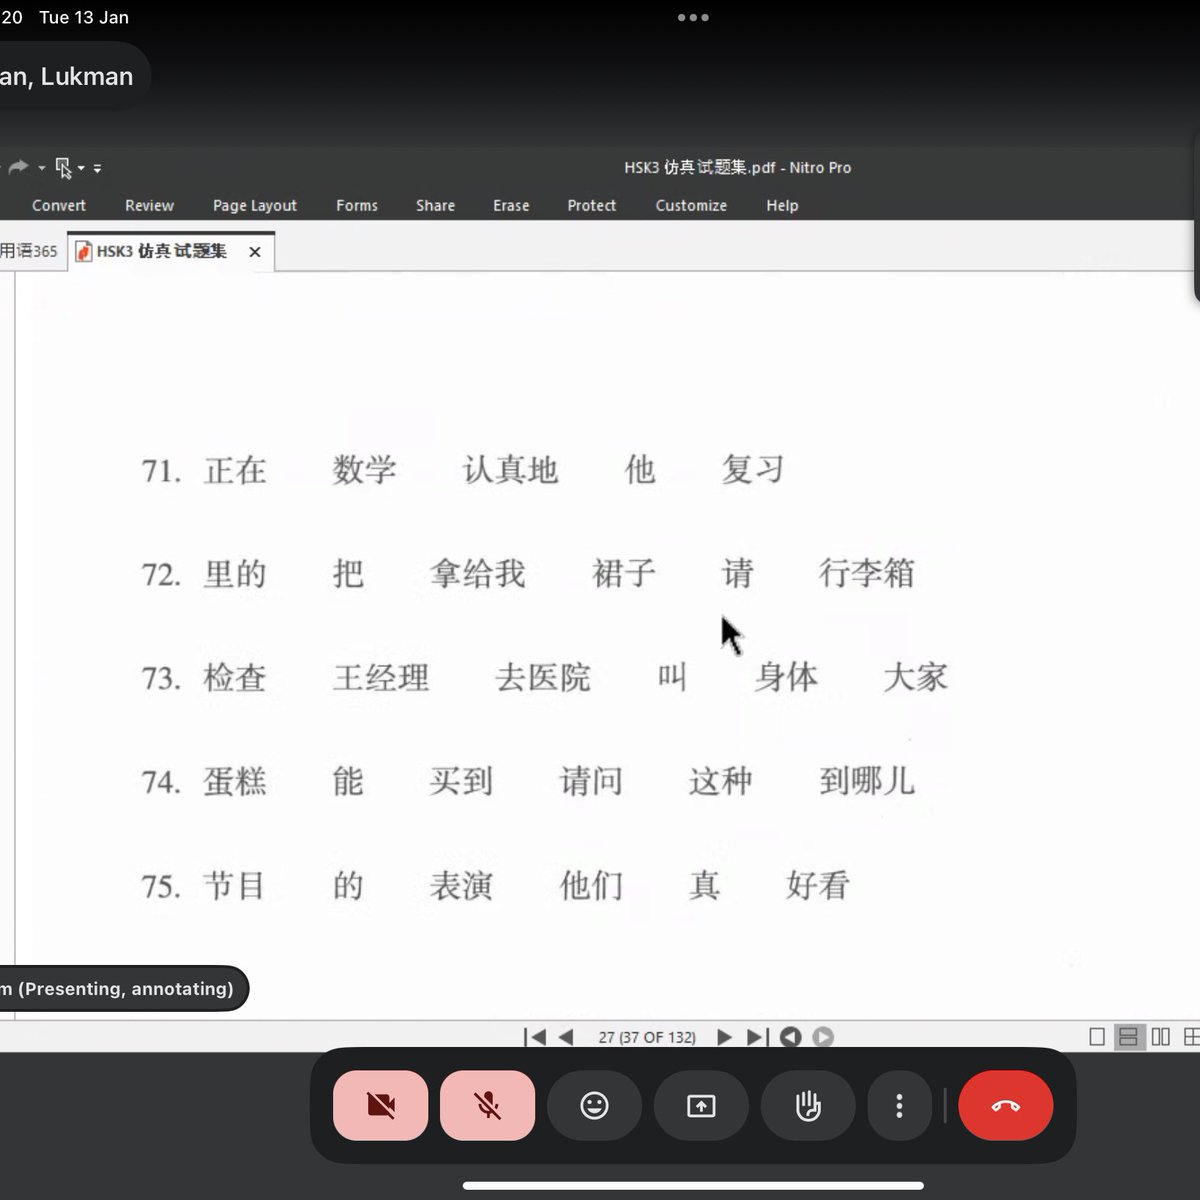1200x1200 pixels.
Task: Click the page number field 27 (37 OF 132)
Action: click(647, 1037)
